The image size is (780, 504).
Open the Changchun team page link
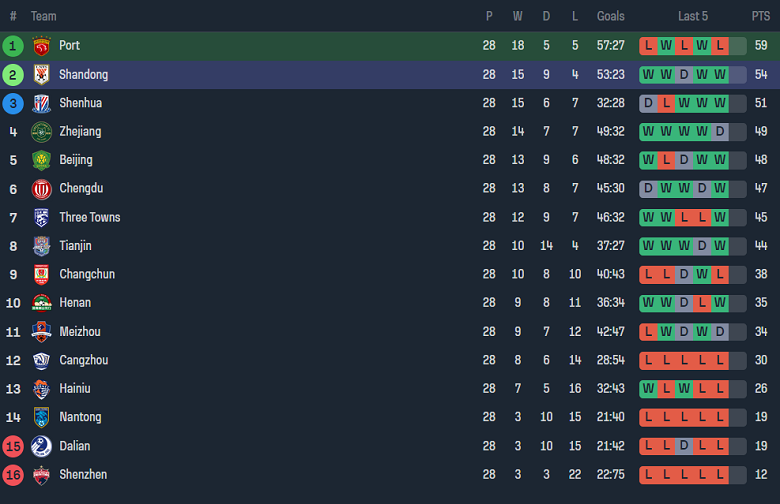click(x=86, y=274)
